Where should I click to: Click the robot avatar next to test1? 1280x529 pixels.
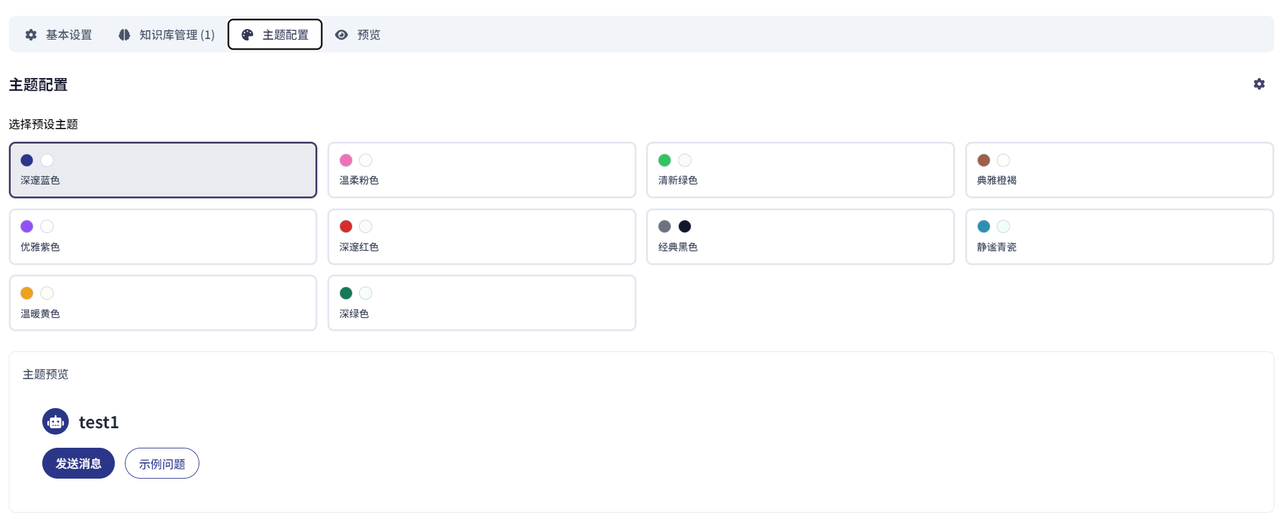tap(56, 422)
